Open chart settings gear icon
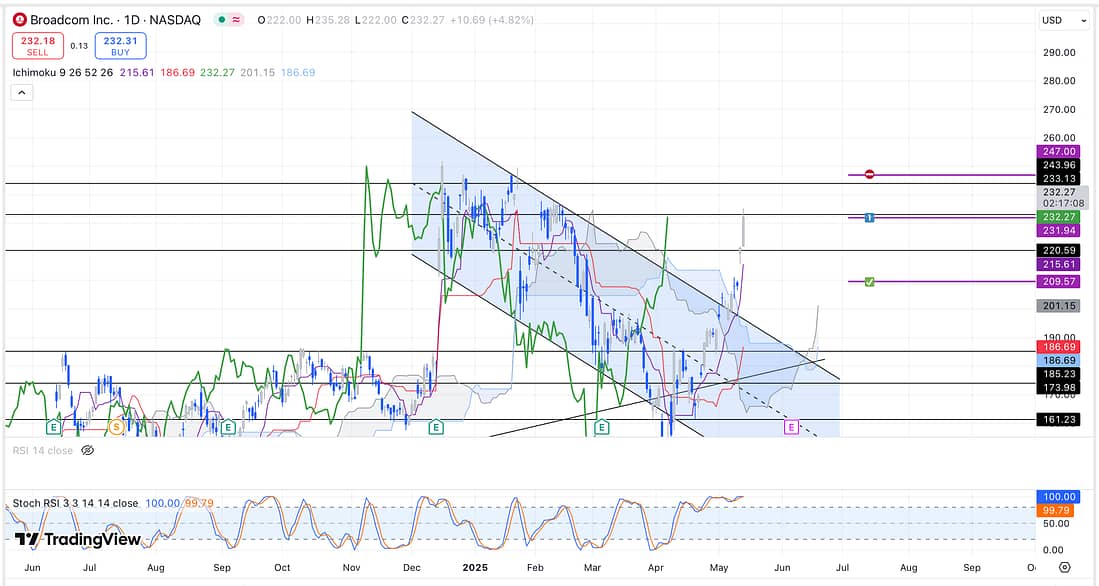Screen dimensions: 1099x586 (1065, 567)
